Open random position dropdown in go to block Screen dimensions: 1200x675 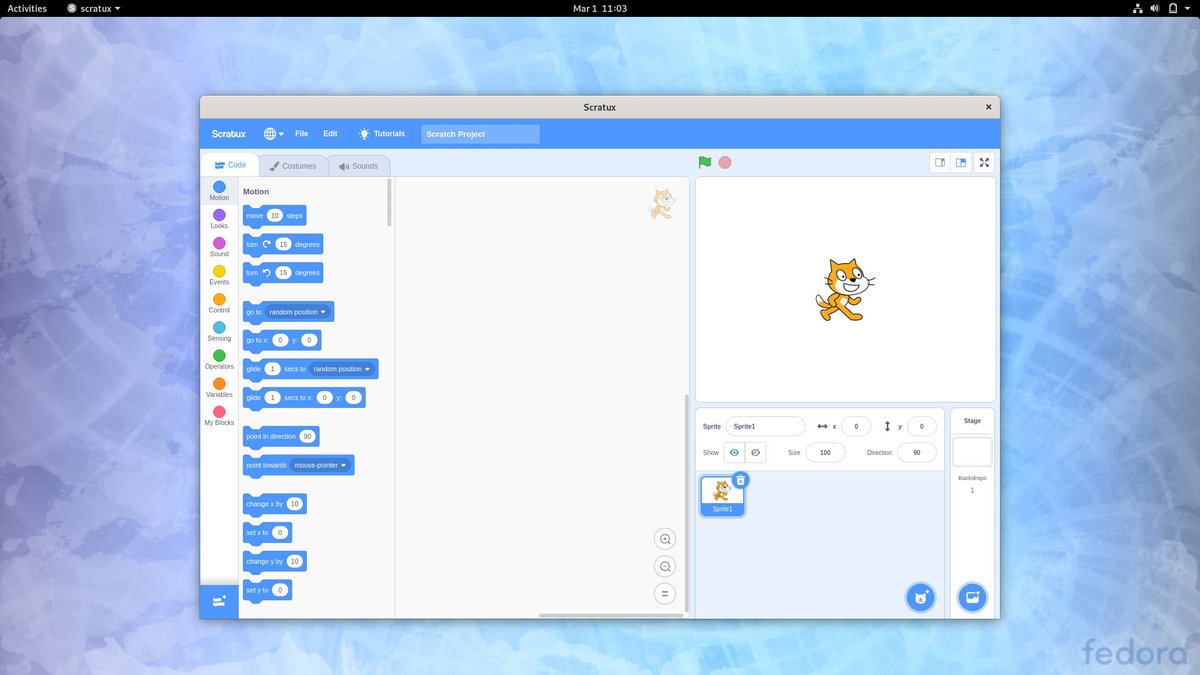click(x=298, y=312)
